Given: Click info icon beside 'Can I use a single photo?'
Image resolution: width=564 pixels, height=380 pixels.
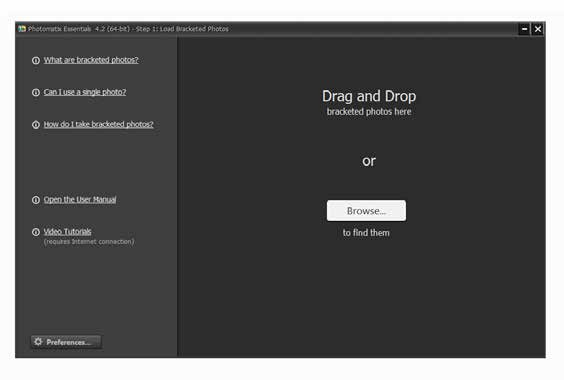Looking at the screenshot, I should [x=36, y=92].
